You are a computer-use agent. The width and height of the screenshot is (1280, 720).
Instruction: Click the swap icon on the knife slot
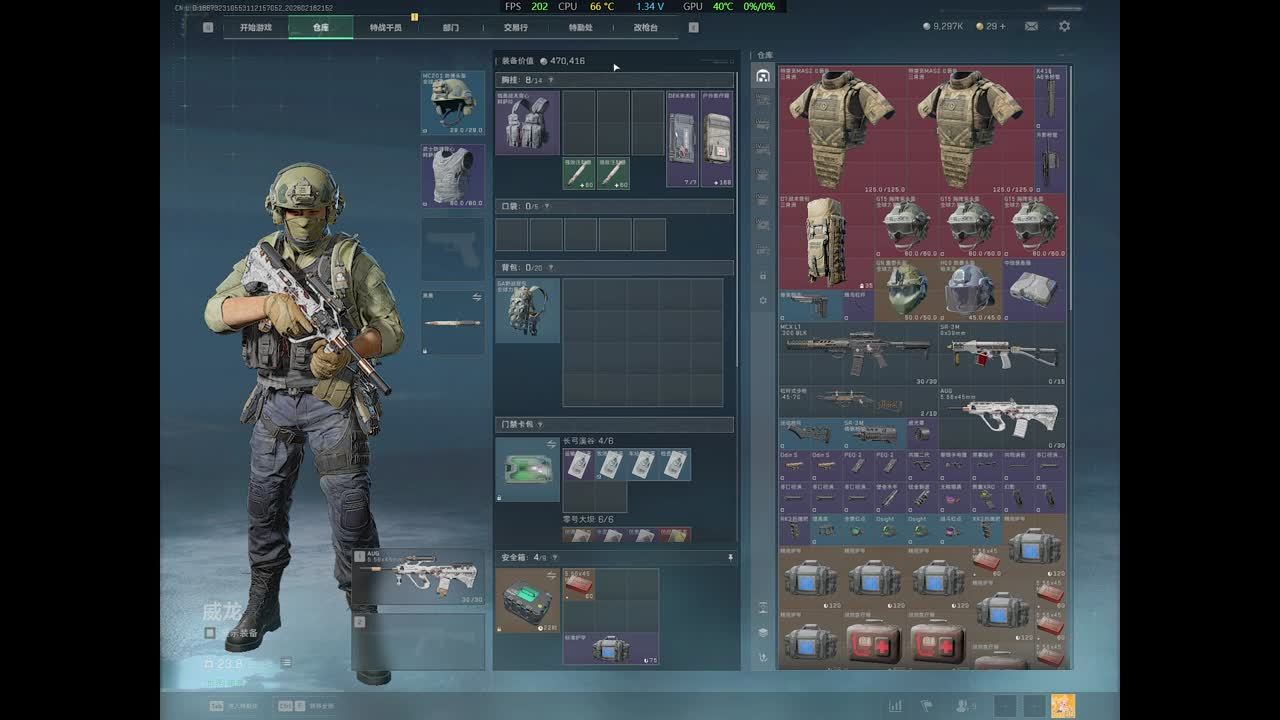477,297
